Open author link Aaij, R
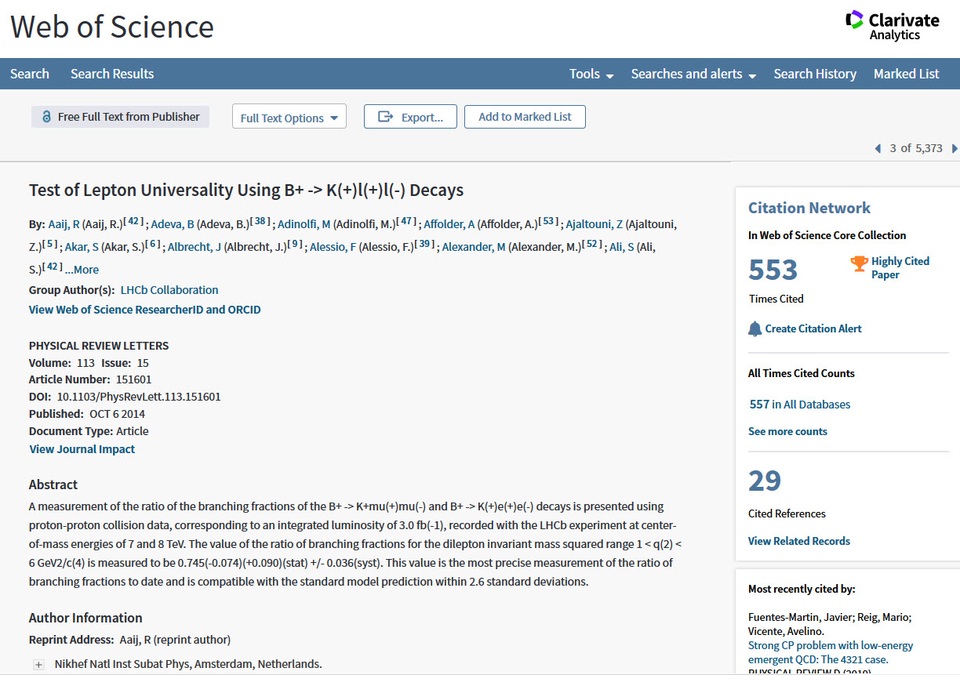960x675 pixels. (64, 224)
